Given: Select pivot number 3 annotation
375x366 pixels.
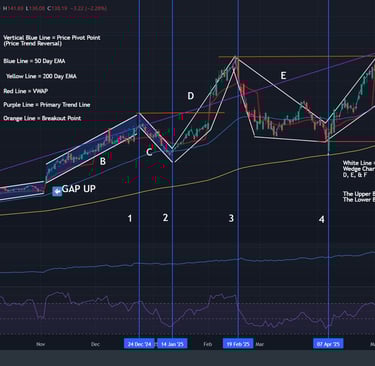Looking at the screenshot, I should (231, 218).
